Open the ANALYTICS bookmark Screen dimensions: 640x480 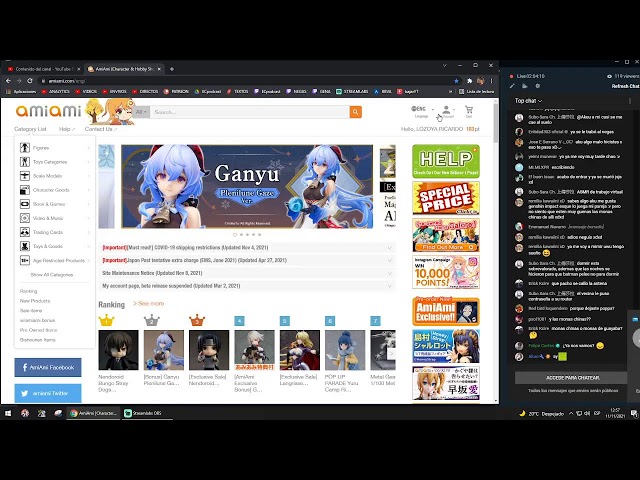[56, 91]
